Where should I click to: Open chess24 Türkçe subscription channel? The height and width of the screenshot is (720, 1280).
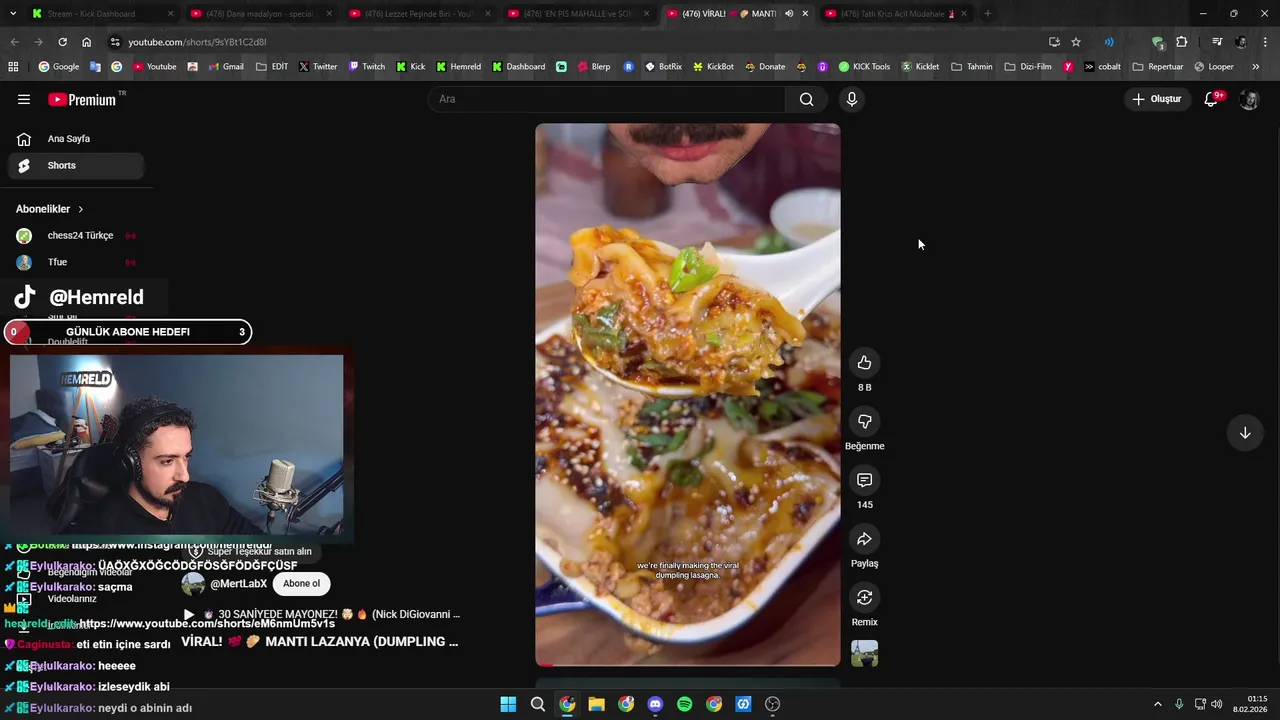76,236
